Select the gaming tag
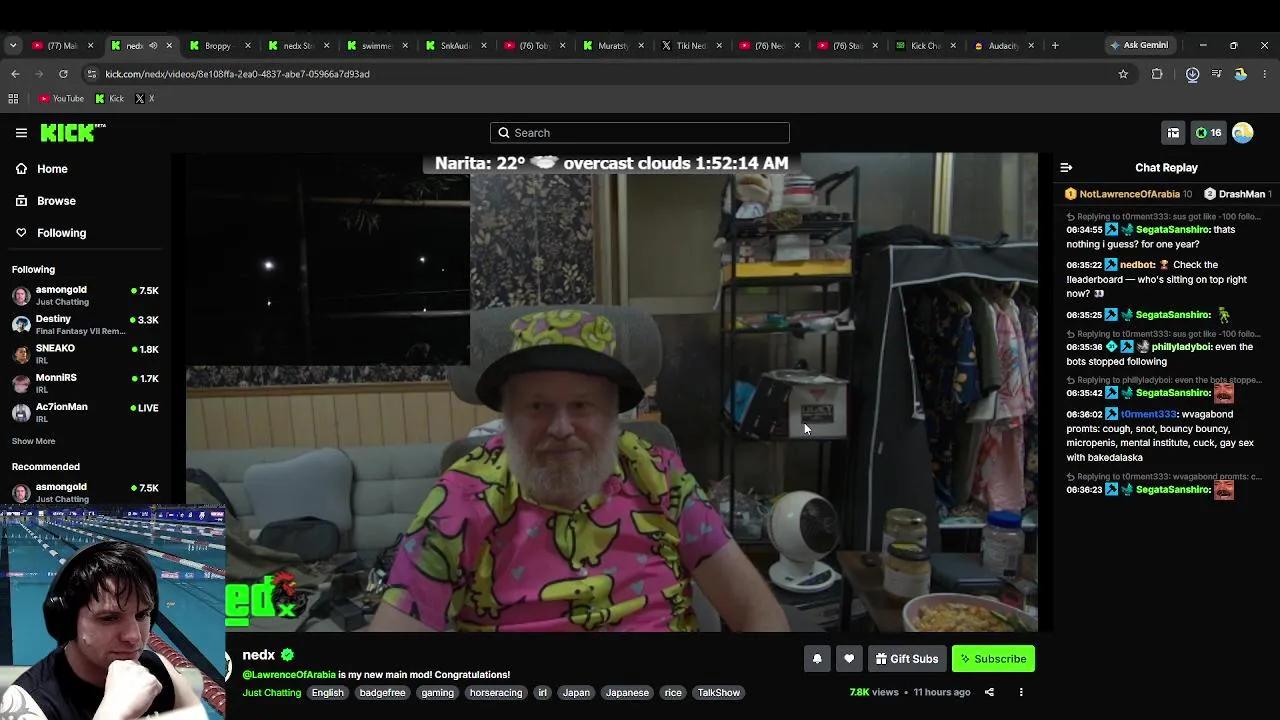 point(437,692)
